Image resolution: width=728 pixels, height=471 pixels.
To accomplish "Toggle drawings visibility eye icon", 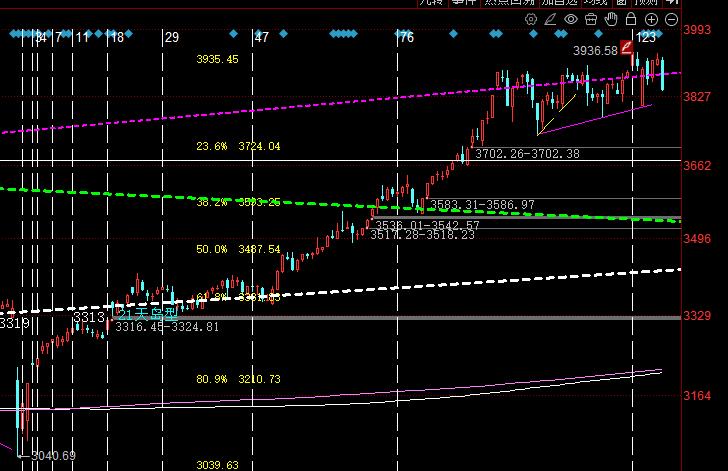I will click(x=571, y=19).
